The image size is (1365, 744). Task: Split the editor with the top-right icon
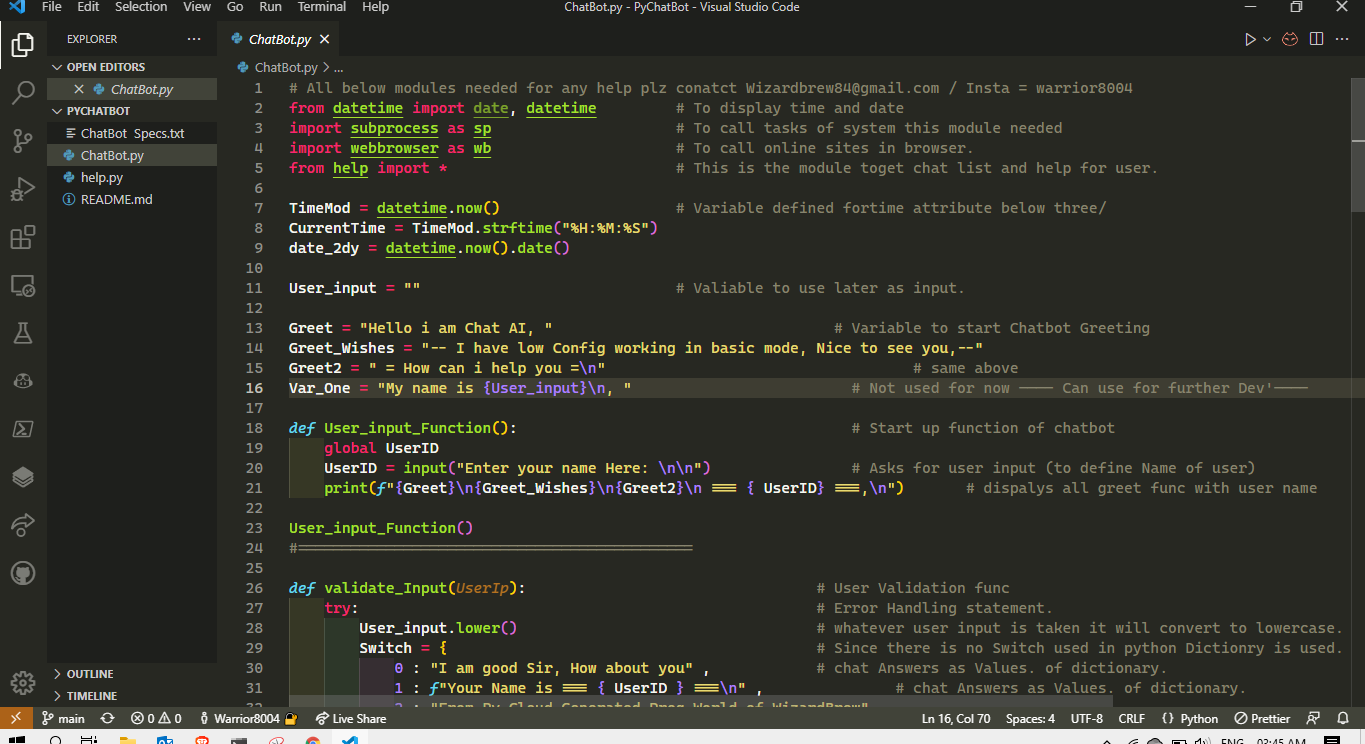point(1315,38)
